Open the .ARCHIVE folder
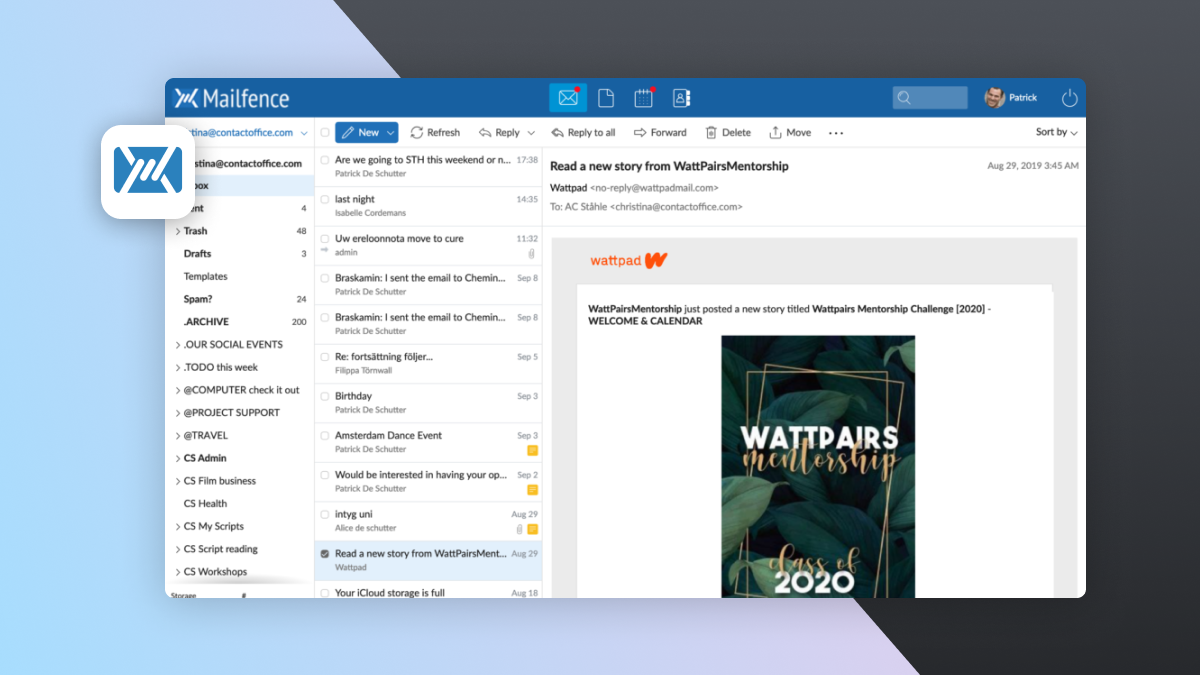 (240, 322)
